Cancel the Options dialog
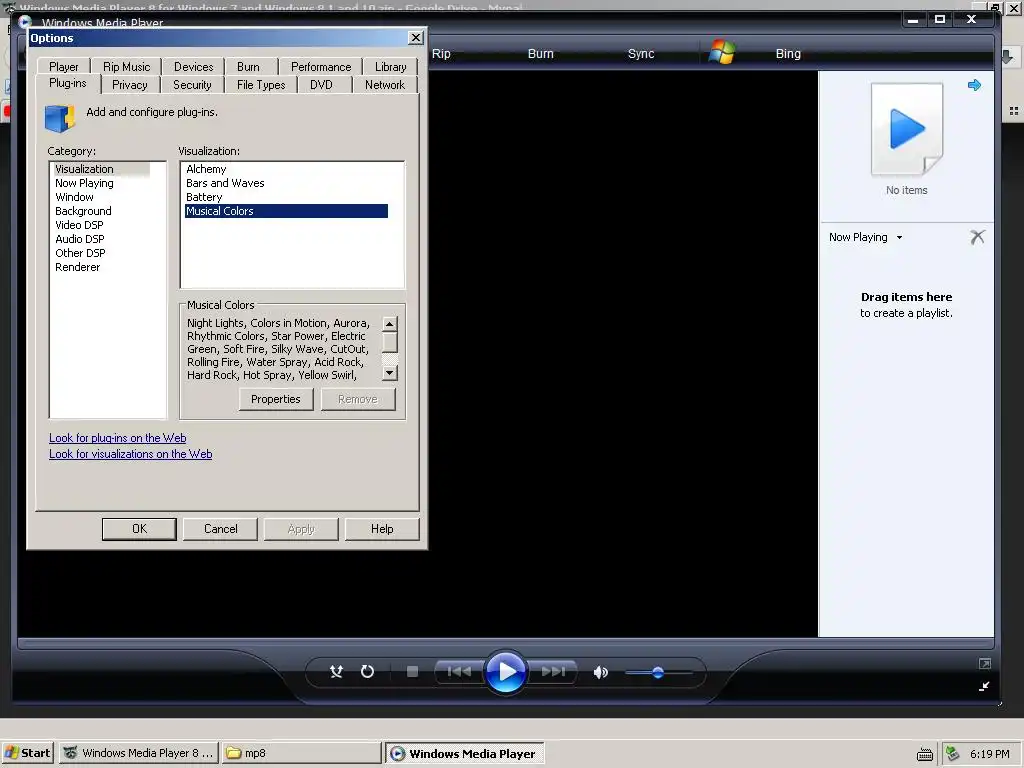Image resolution: width=1024 pixels, height=768 pixels. coord(220,529)
